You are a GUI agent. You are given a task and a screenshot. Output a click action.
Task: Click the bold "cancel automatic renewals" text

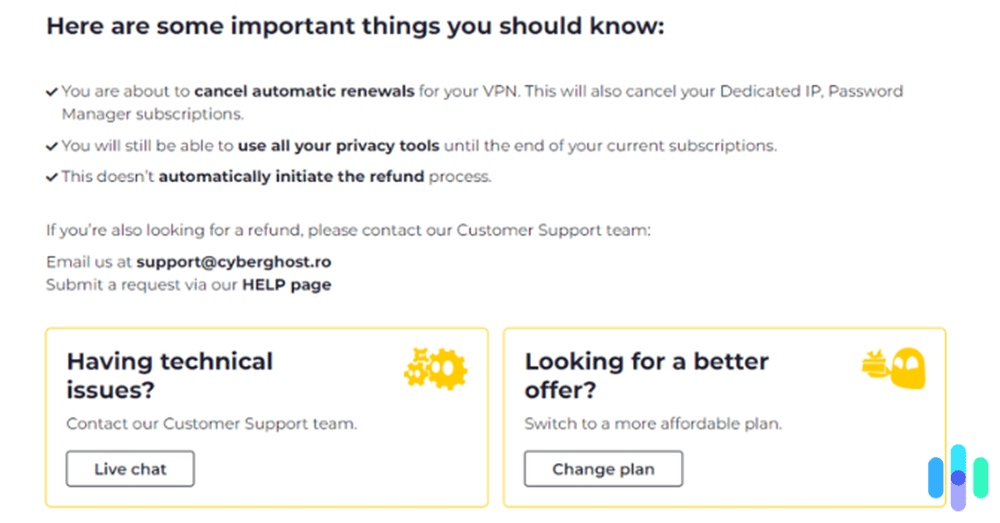[304, 92]
